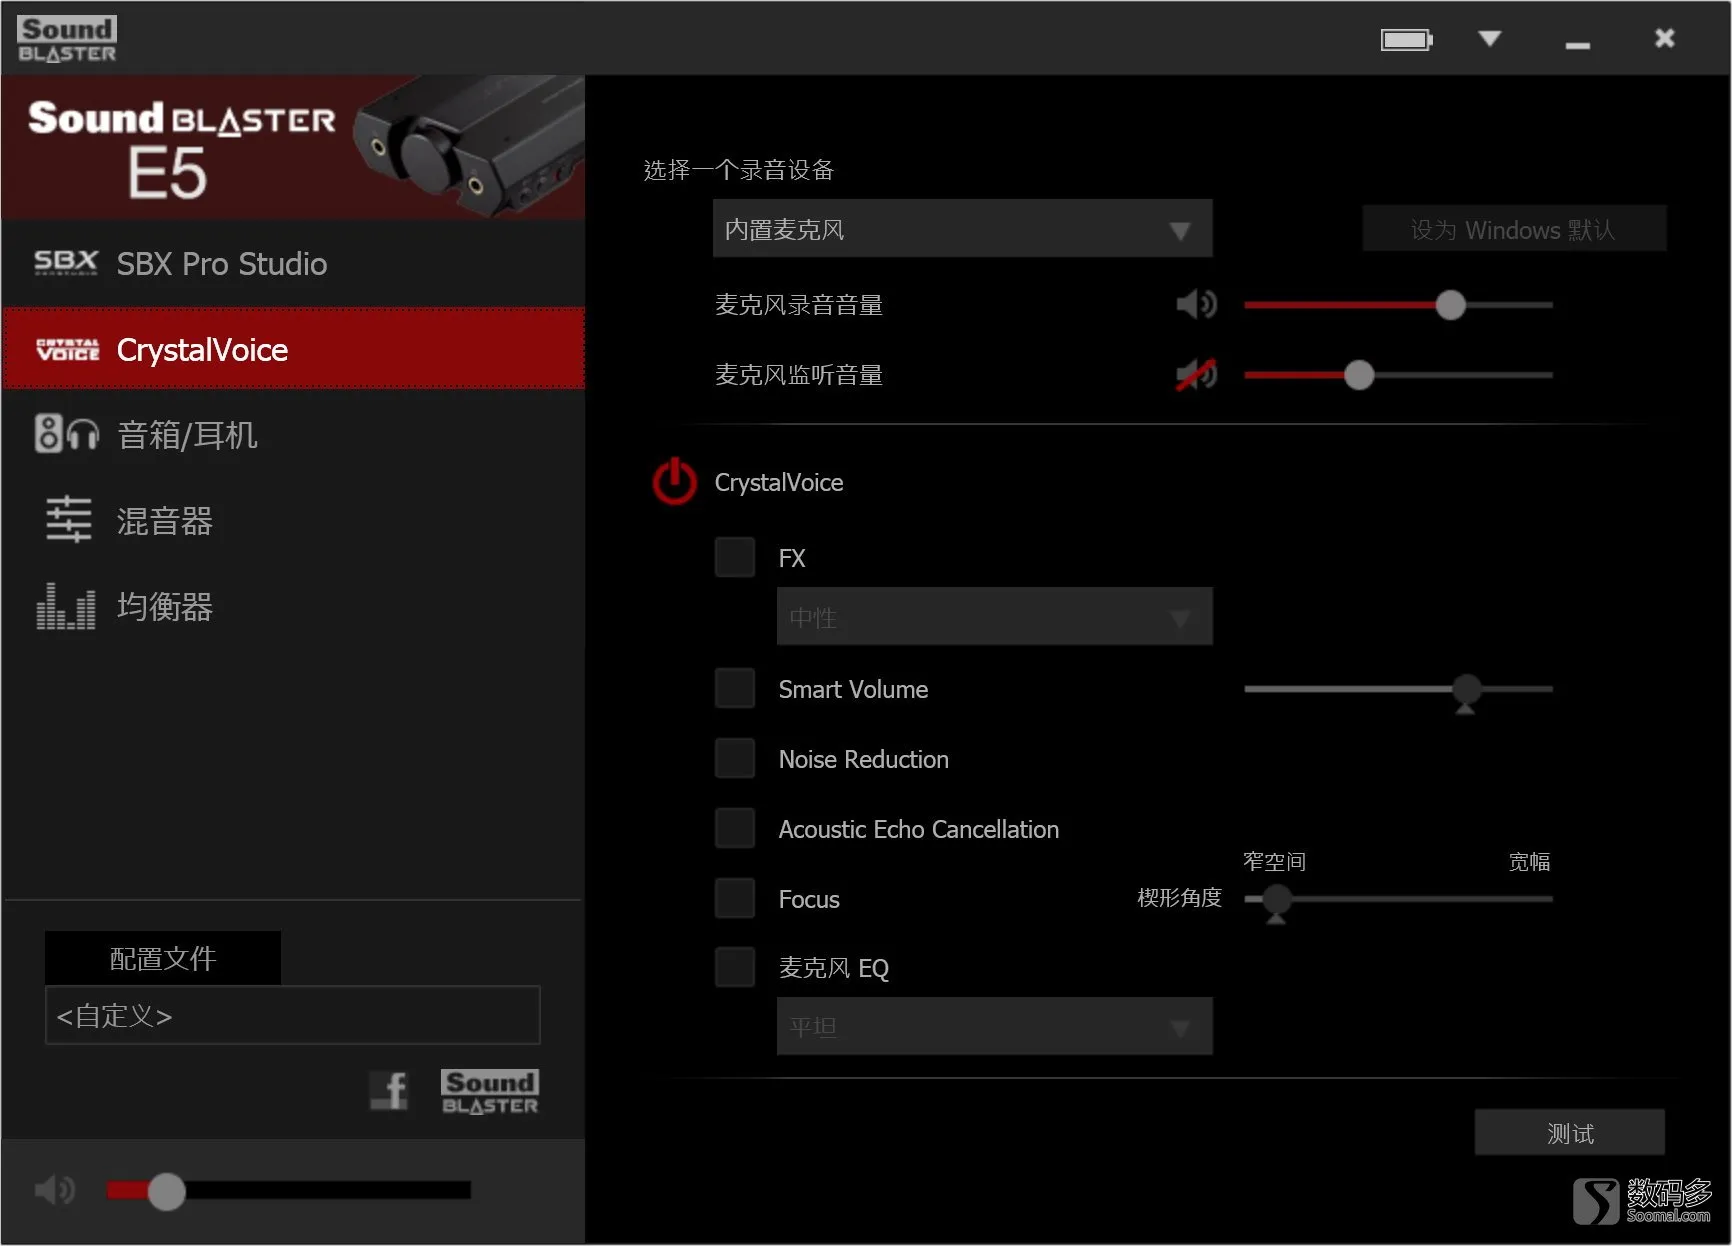The image size is (1732, 1246).
Task: Open the SBX Pro Studio section
Action: (293, 264)
